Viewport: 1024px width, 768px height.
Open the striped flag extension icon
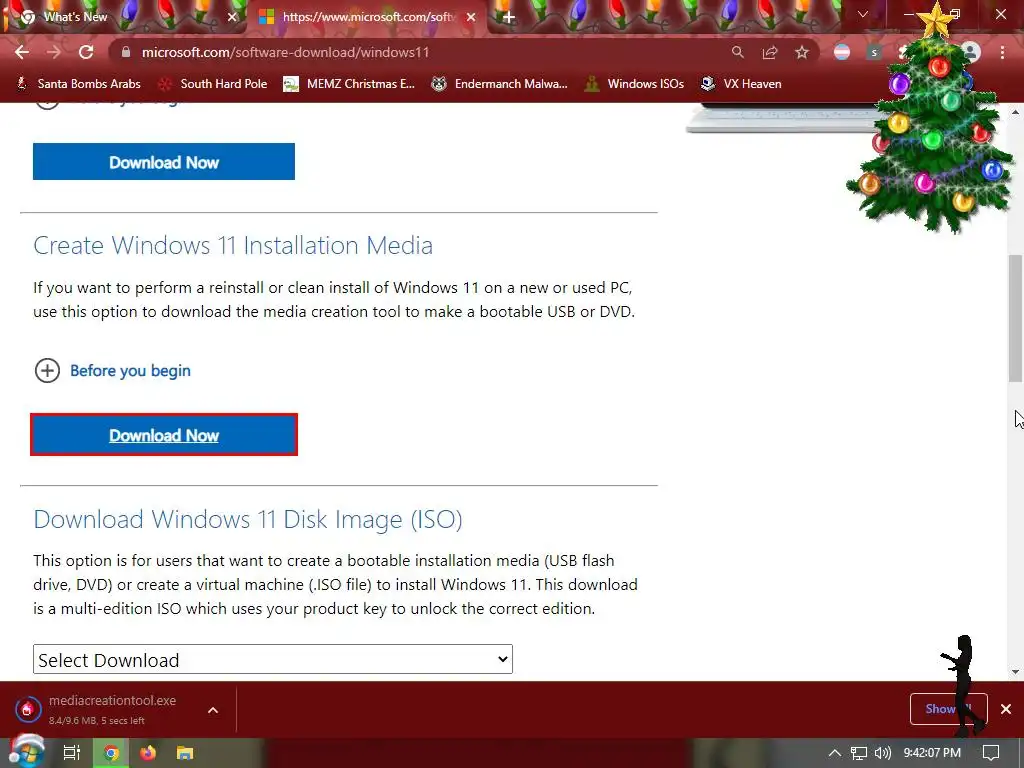(x=842, y=52)
